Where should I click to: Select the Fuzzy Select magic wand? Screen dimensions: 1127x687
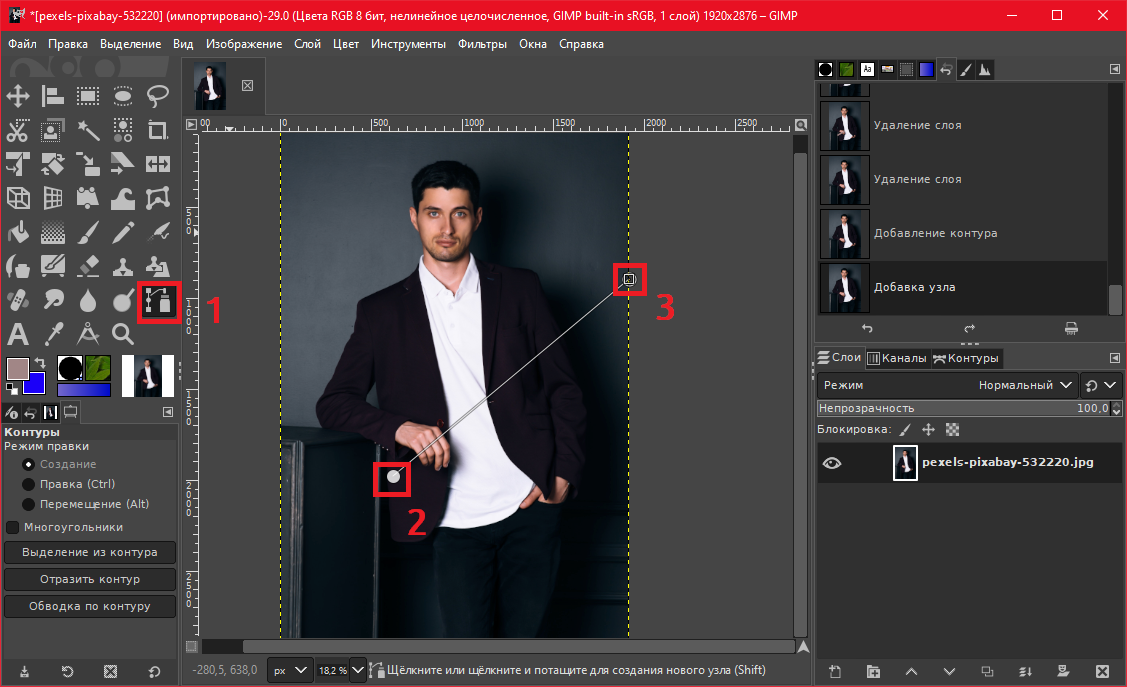coord(88,130)
